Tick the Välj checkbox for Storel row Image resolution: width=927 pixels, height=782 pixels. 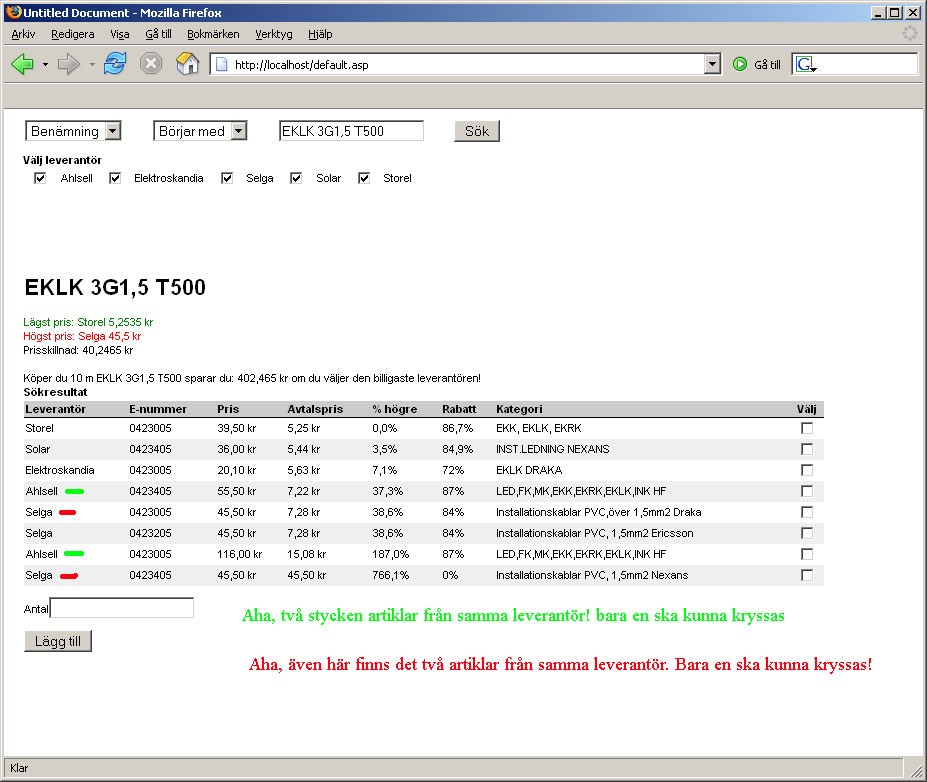pyautogui.click(x=807, y=428)
